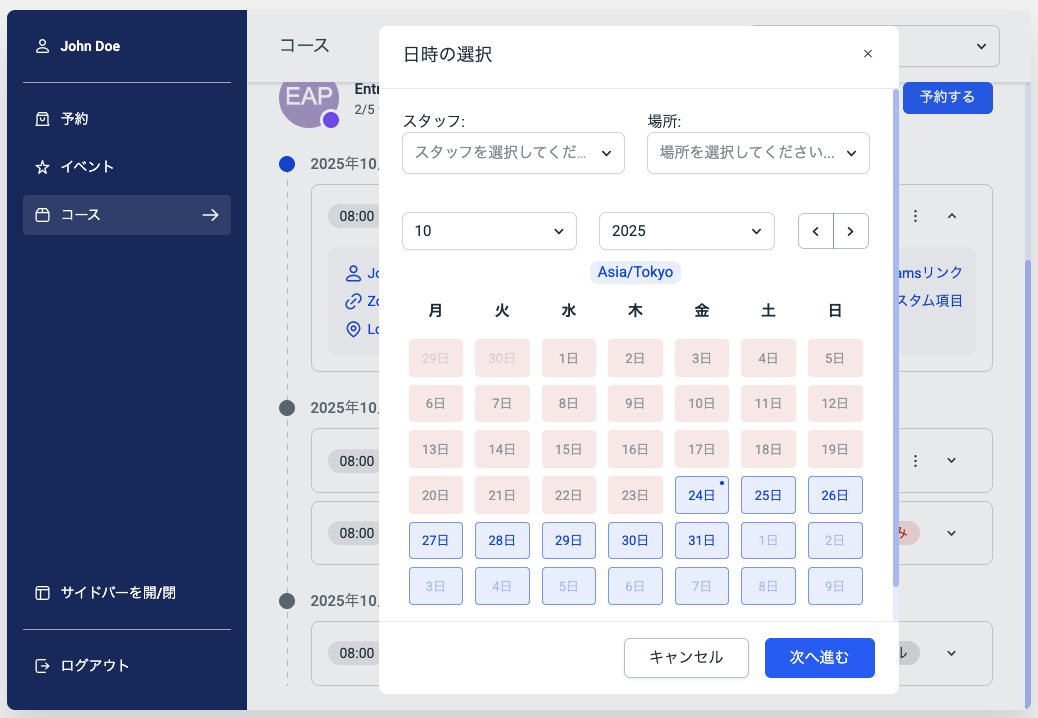This screenshot has width=1038, height=718.
Task: Click the 予約する button behind dialog
Action: coord(947,97)
